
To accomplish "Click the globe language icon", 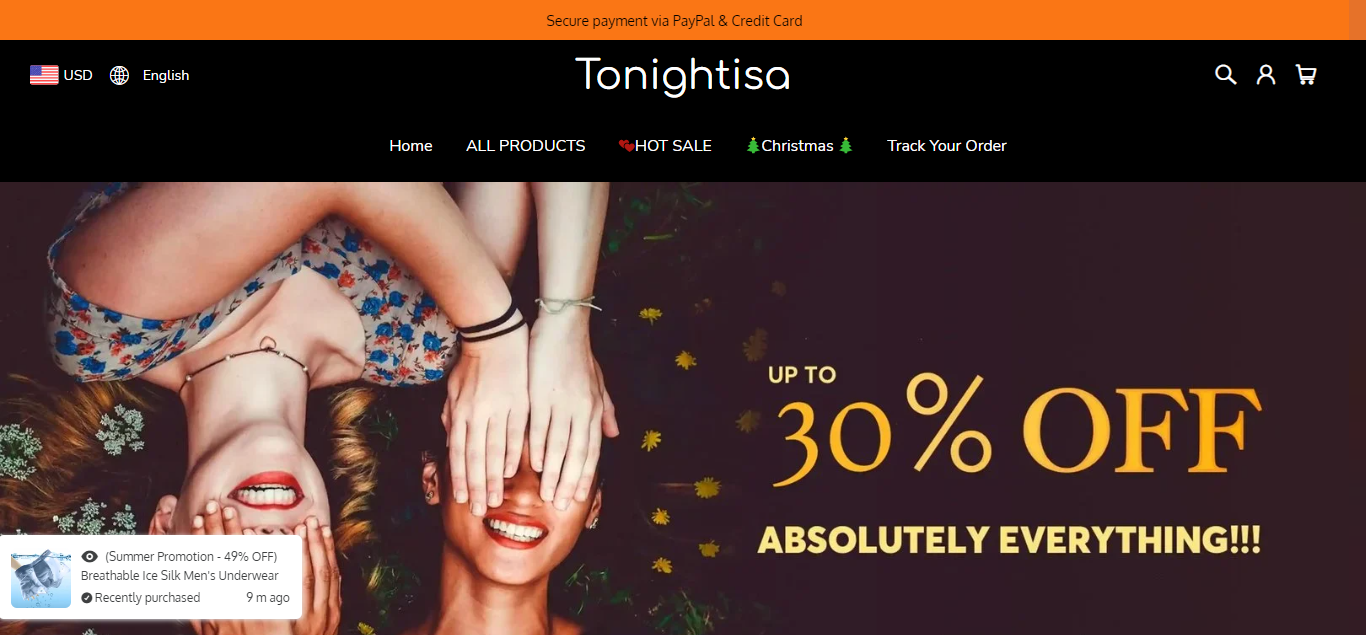I will pyautogui.click(x=120, y=75).
